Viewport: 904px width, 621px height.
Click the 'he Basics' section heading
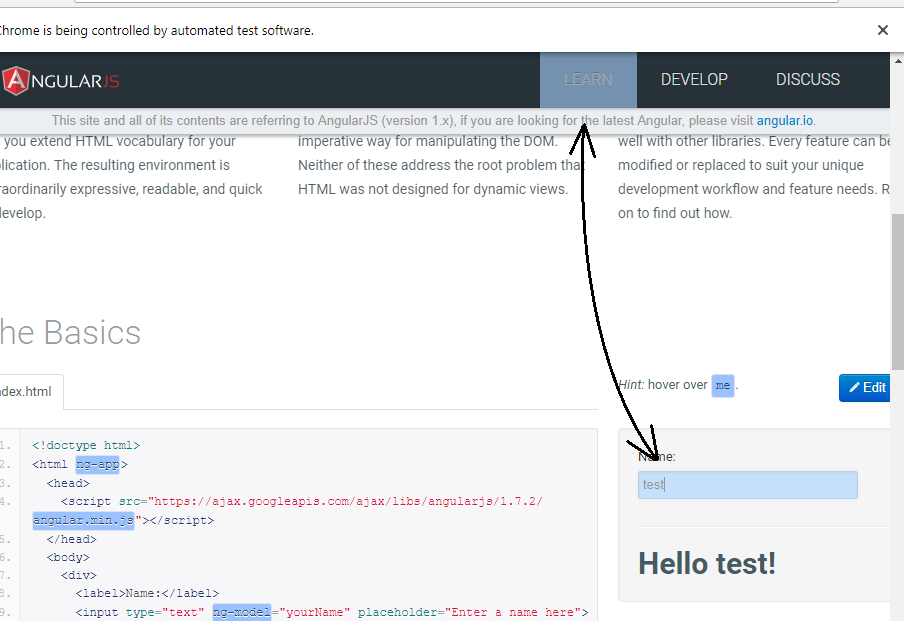[x=70, y=333]
